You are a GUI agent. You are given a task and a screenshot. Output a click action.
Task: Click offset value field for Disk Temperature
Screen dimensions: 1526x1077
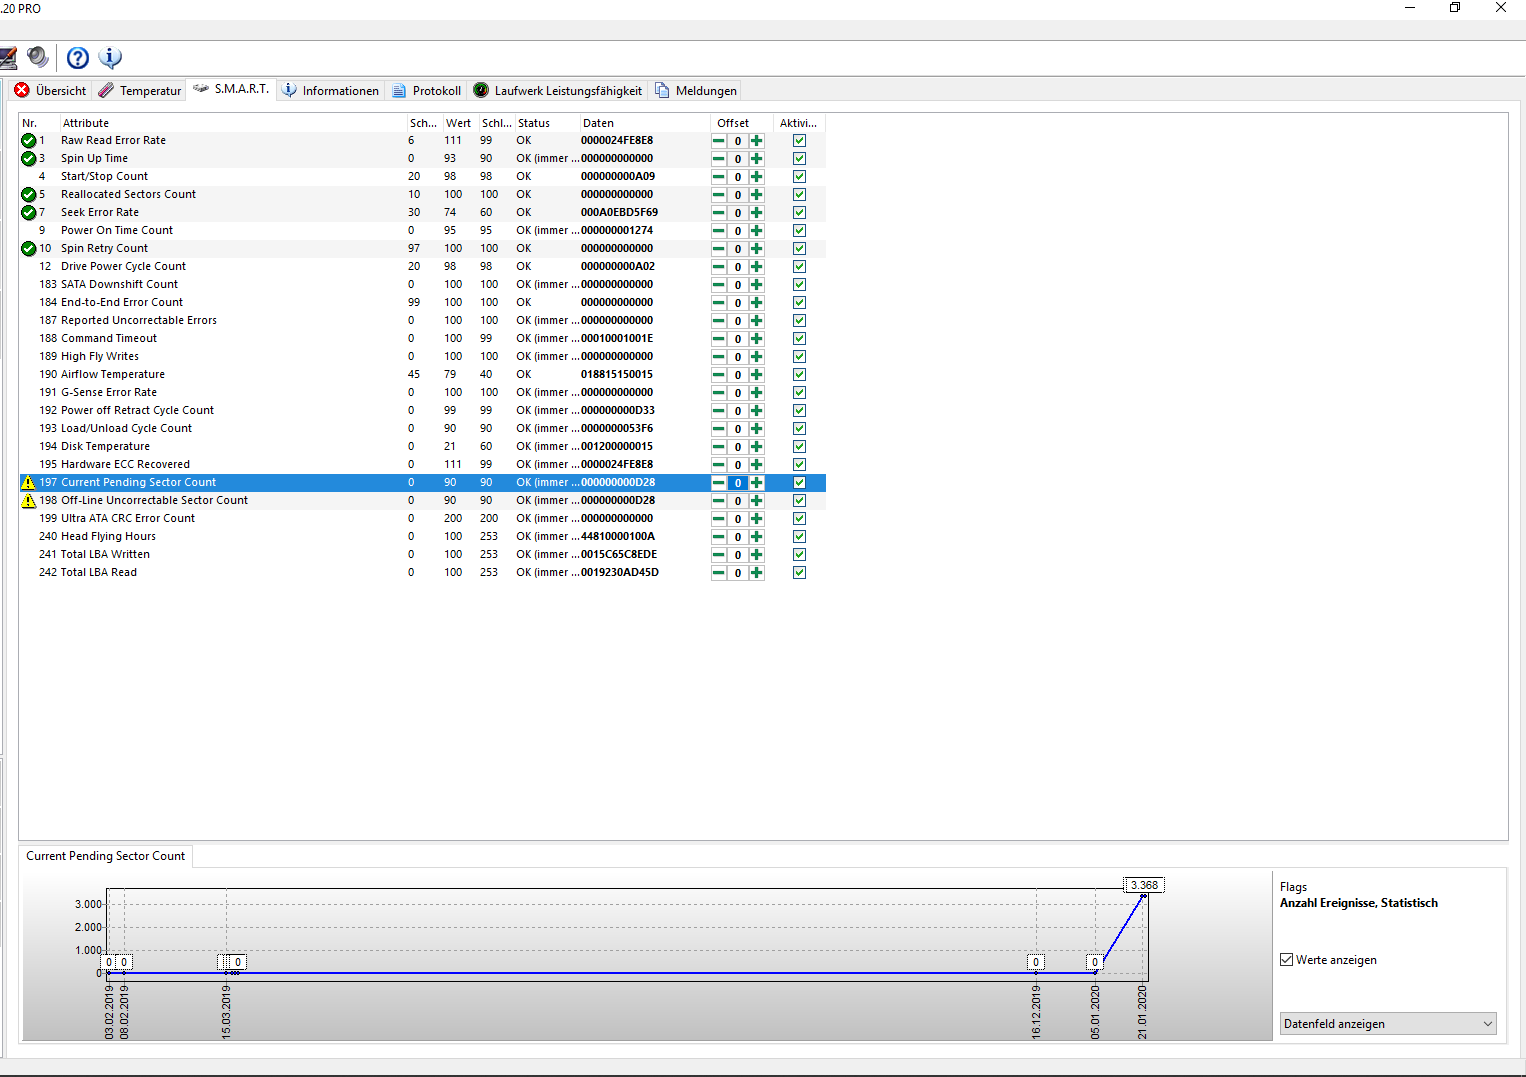pos(738,447)
